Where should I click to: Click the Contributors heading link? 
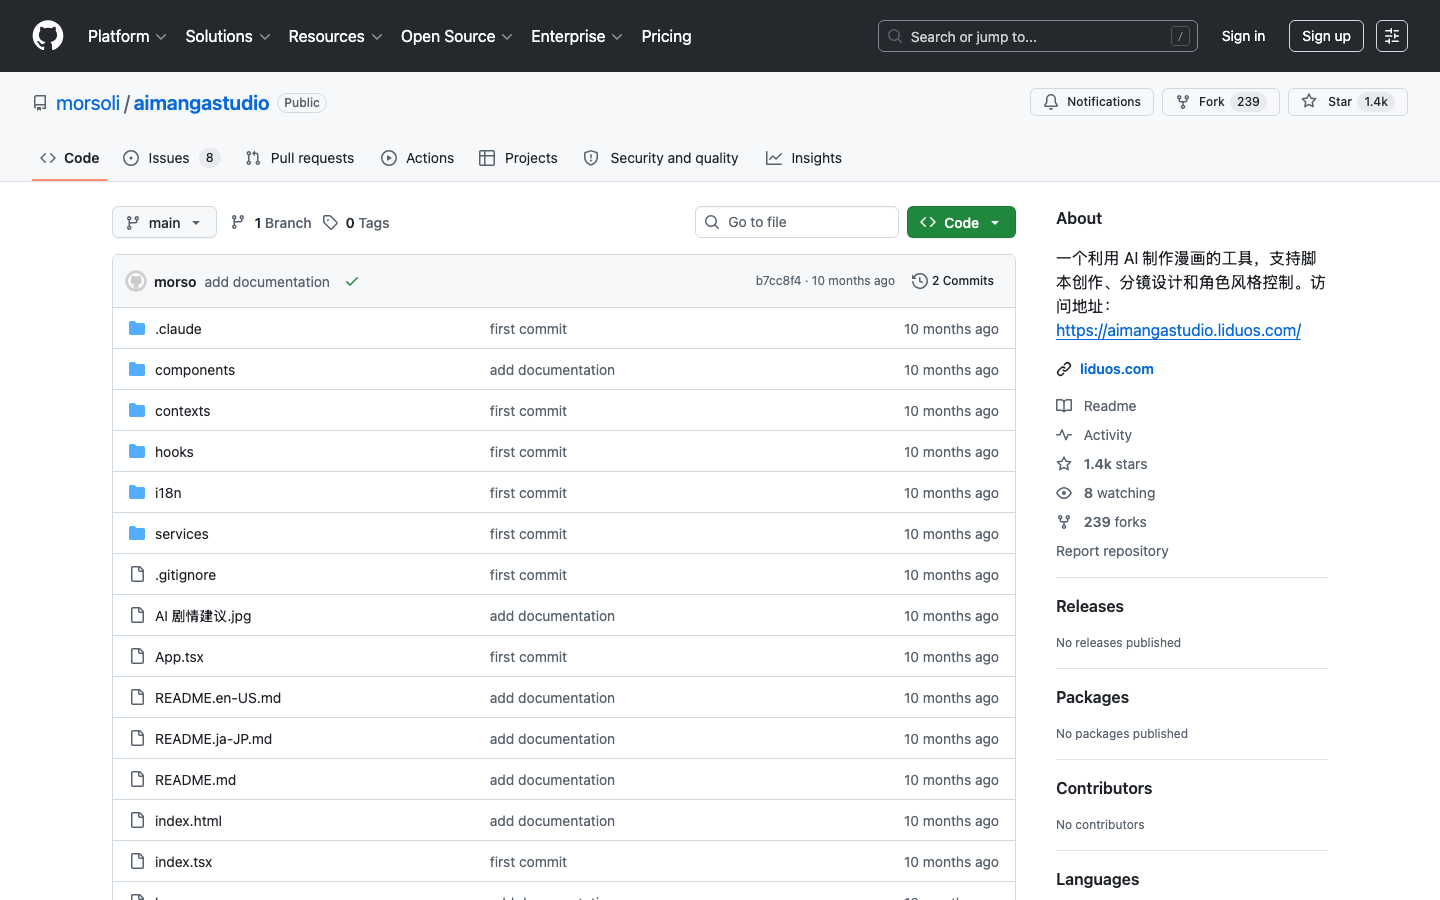[x=1104, y=788]
